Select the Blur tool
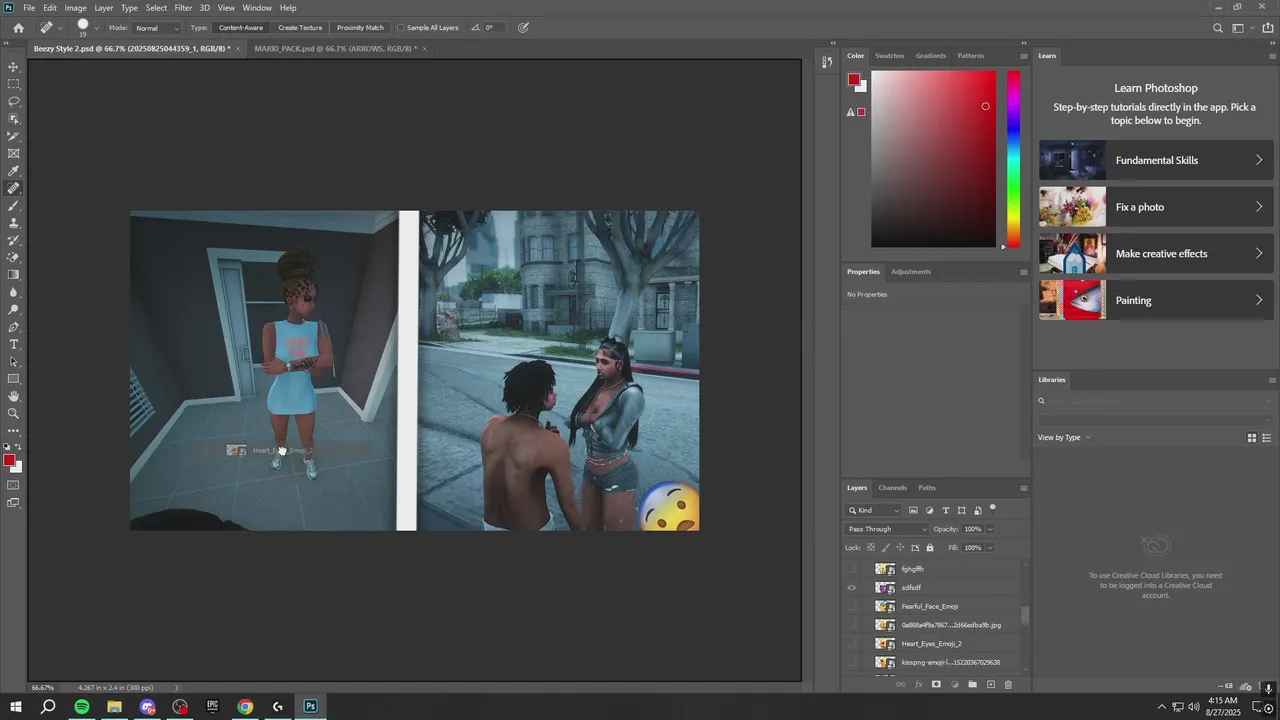 point(14,292)
